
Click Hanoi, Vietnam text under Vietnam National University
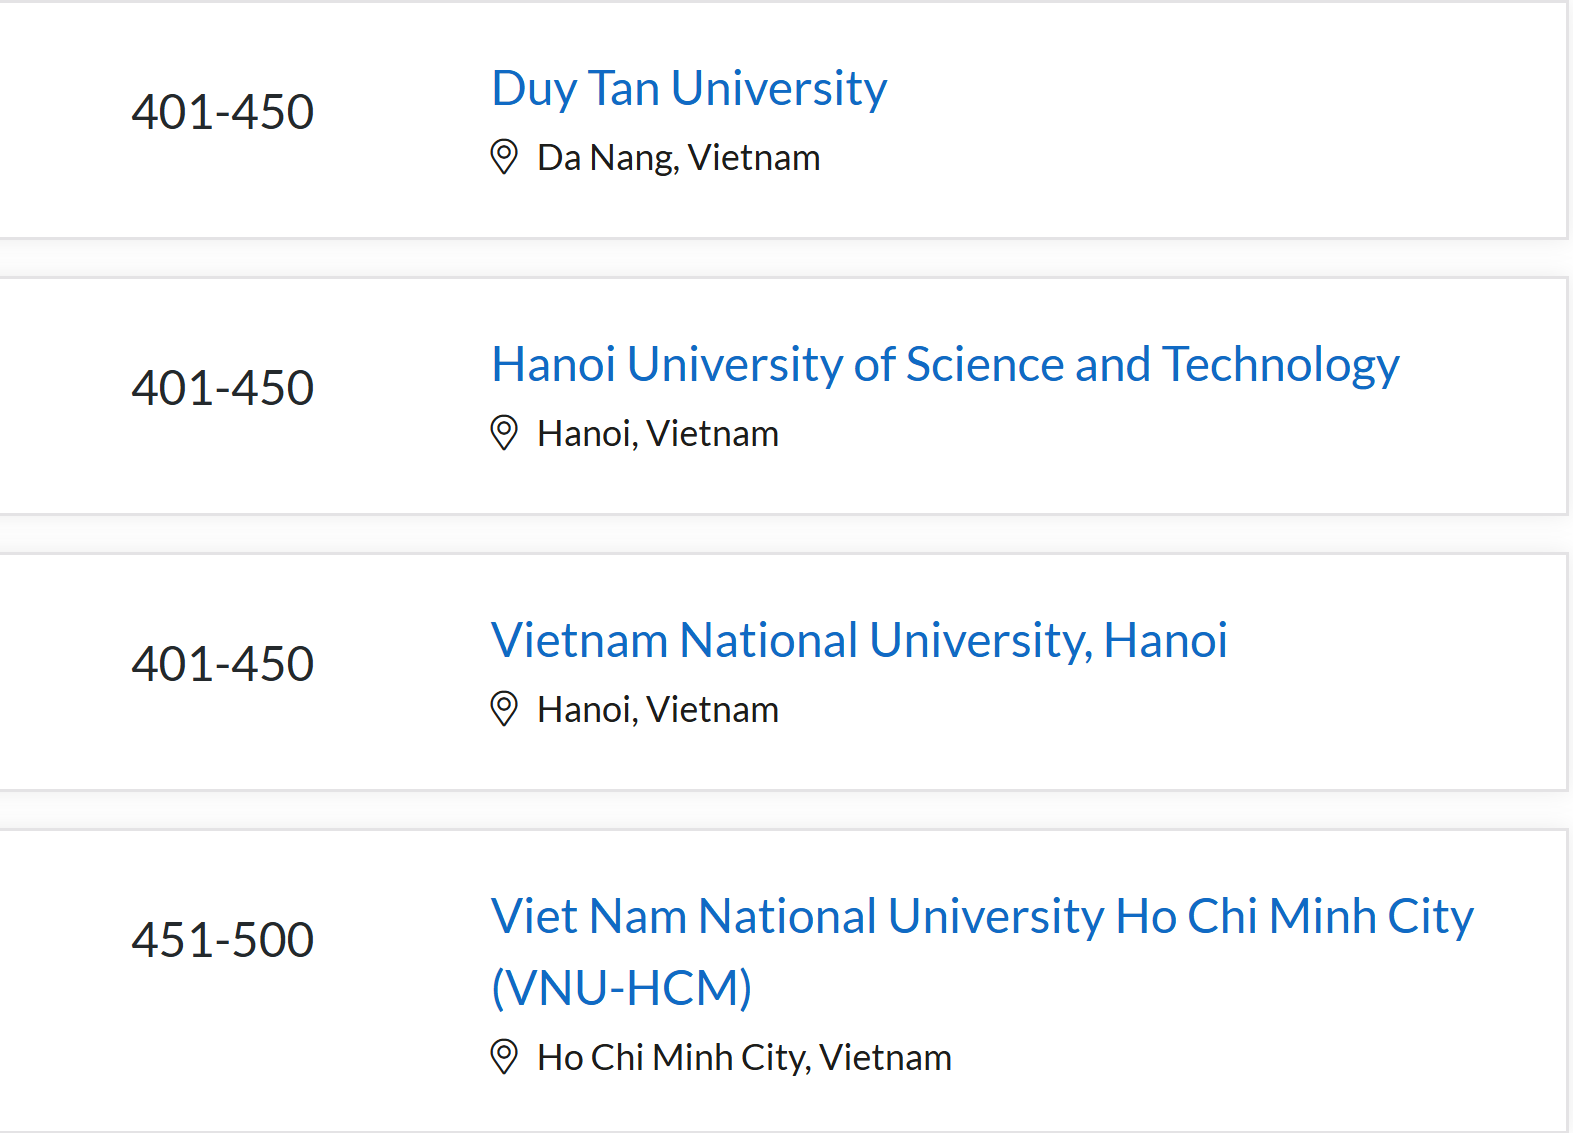[x=657, y=710]
